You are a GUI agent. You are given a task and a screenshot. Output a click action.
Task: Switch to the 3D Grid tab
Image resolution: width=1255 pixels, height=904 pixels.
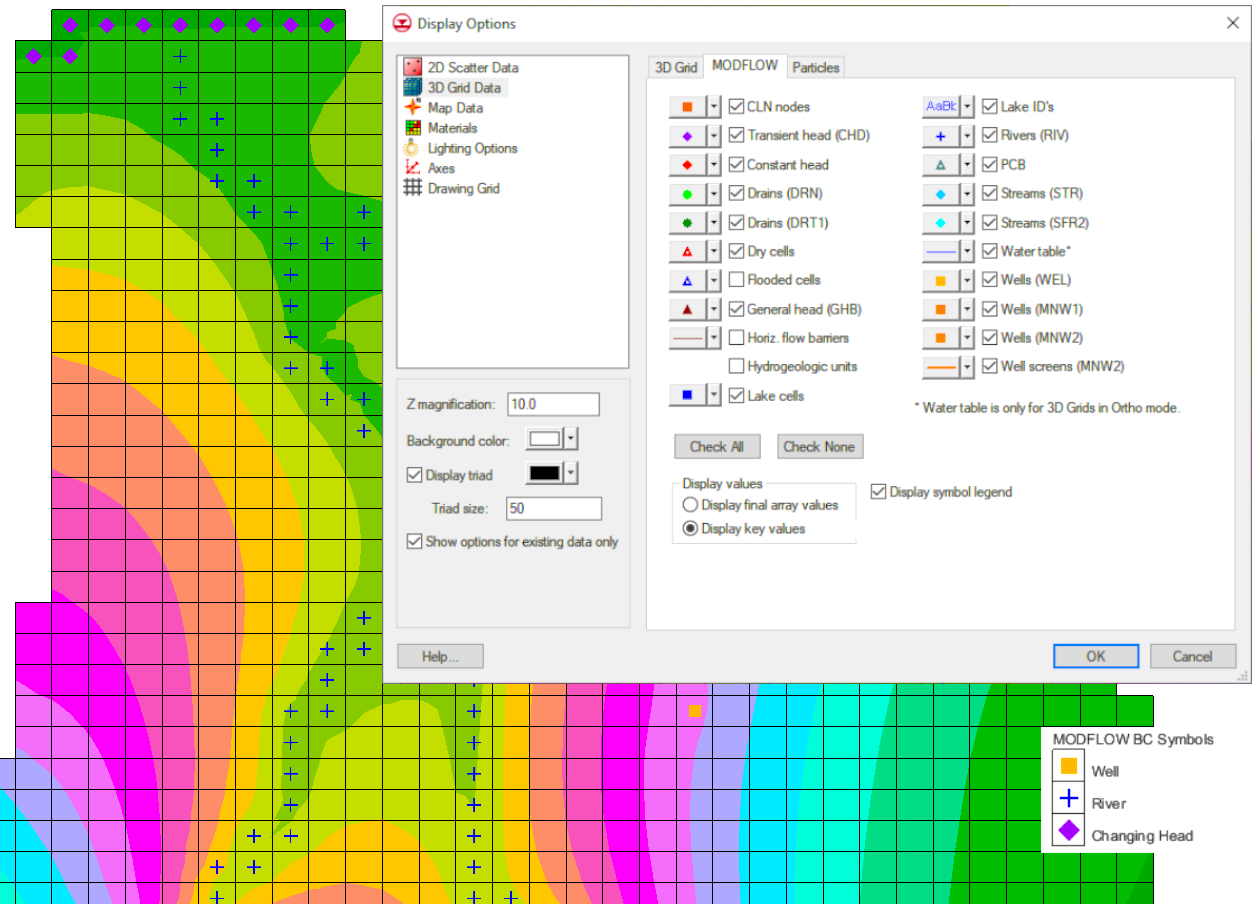676,66
